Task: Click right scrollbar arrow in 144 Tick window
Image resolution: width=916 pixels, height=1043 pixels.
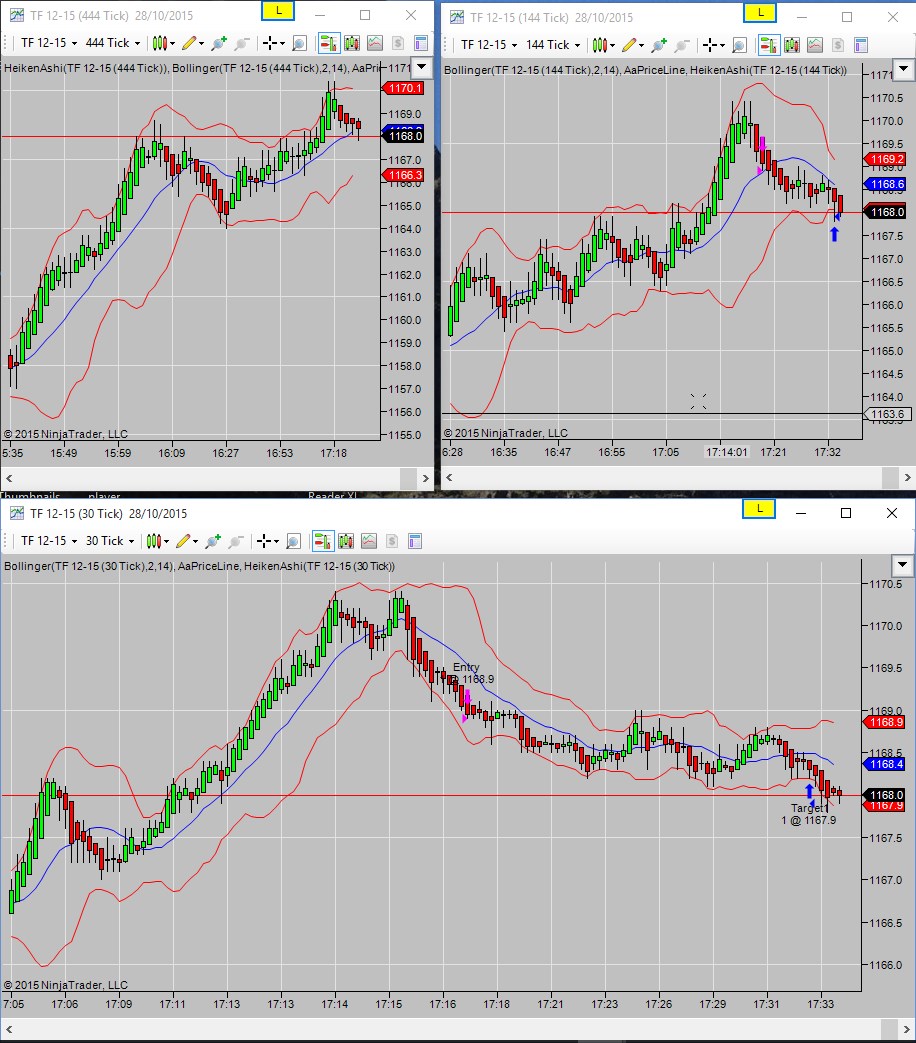Action: pos(907,478)
